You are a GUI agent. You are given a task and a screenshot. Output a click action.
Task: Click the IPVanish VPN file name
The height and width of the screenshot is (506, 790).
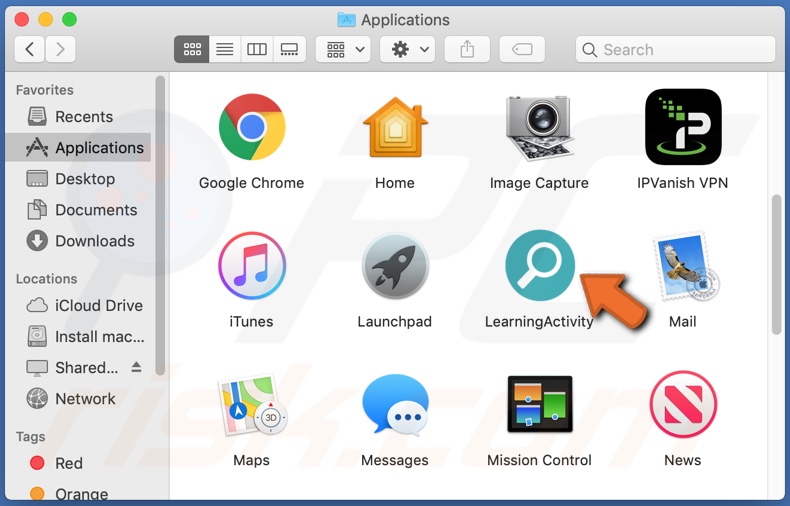683,183
